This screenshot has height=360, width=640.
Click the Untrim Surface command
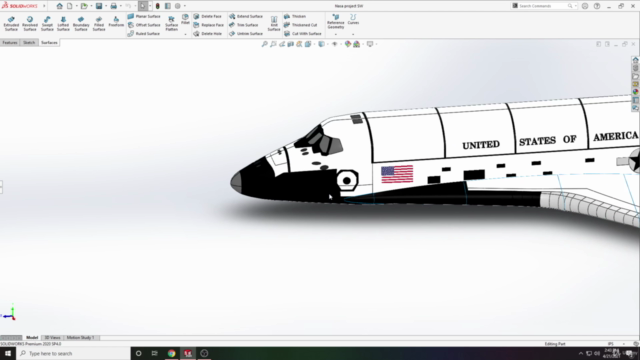[246, 33]
